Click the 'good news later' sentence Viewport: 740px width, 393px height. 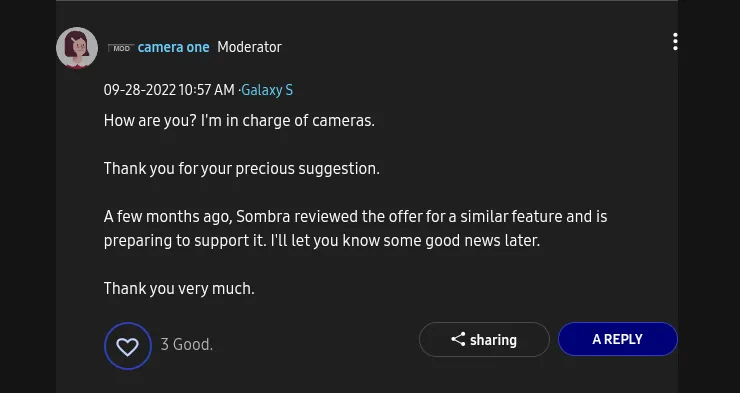[x=405, y=241]
